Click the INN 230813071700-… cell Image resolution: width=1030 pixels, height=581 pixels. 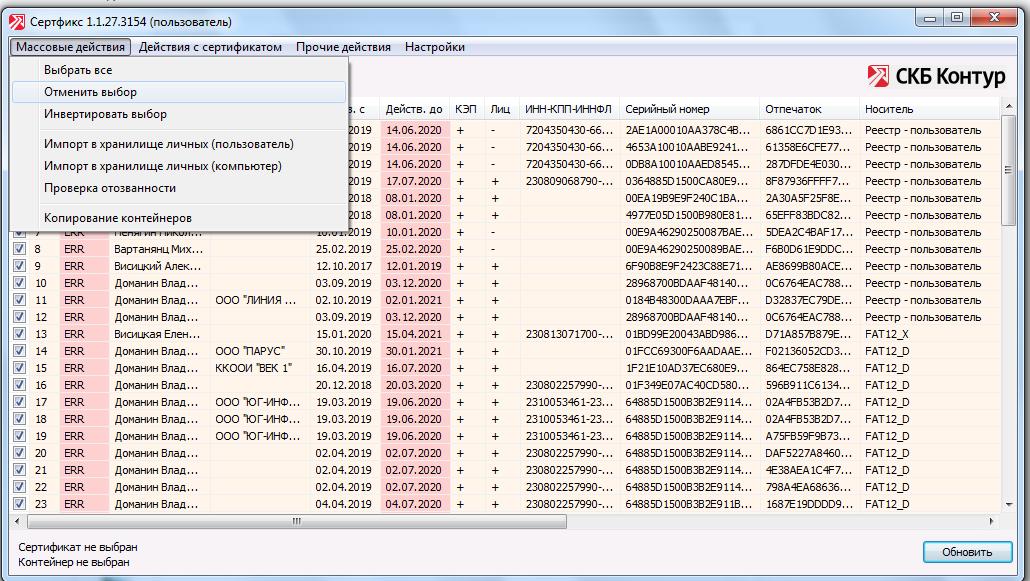point(569,334)
